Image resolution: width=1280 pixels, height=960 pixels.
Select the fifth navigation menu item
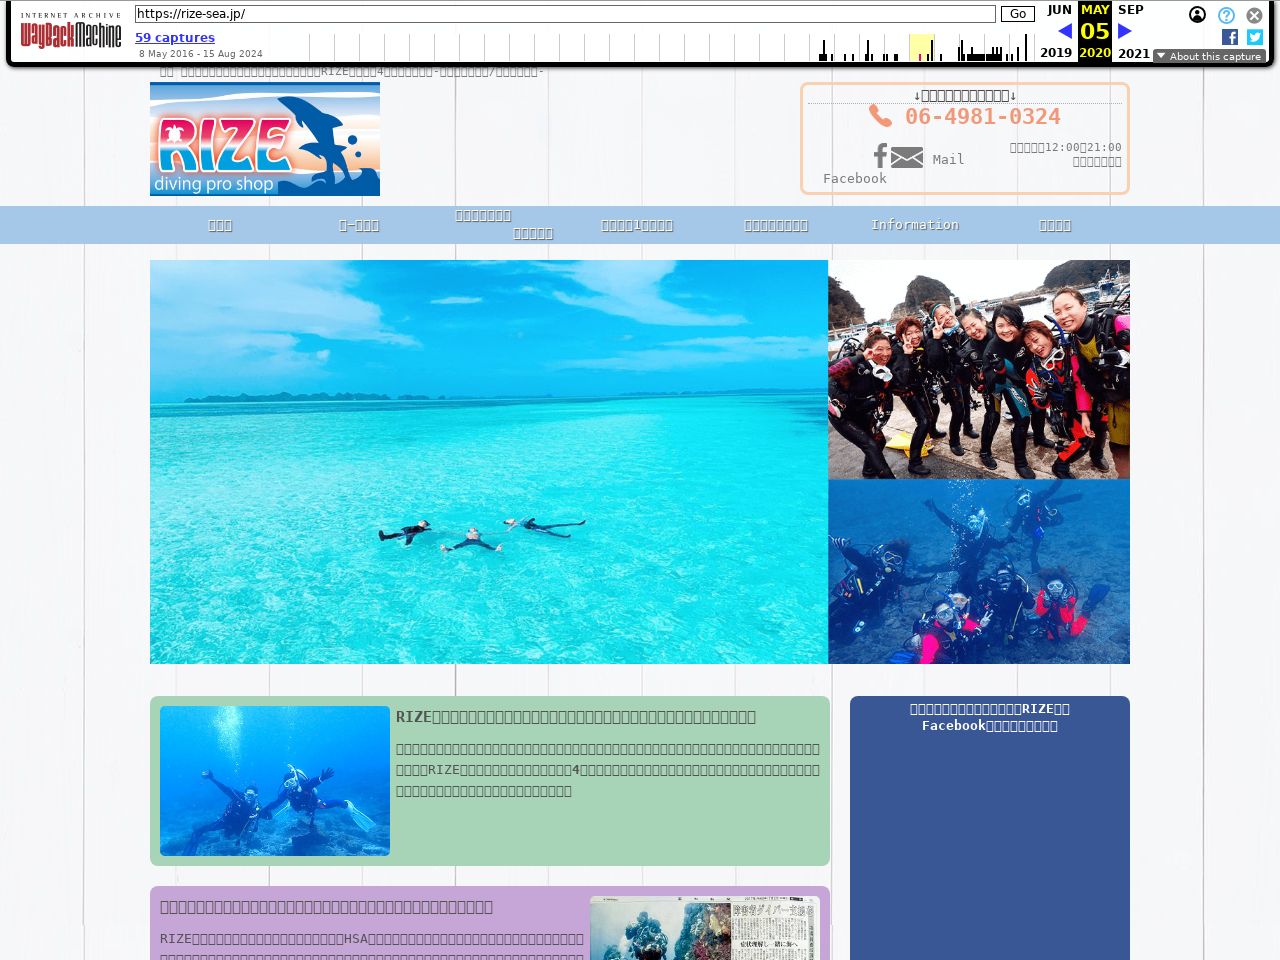776,225
